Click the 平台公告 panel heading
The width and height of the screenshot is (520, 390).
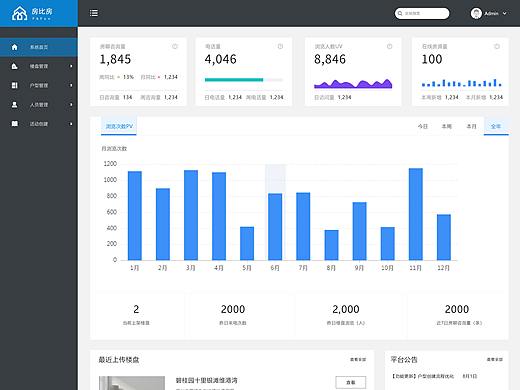pos(404,360)
